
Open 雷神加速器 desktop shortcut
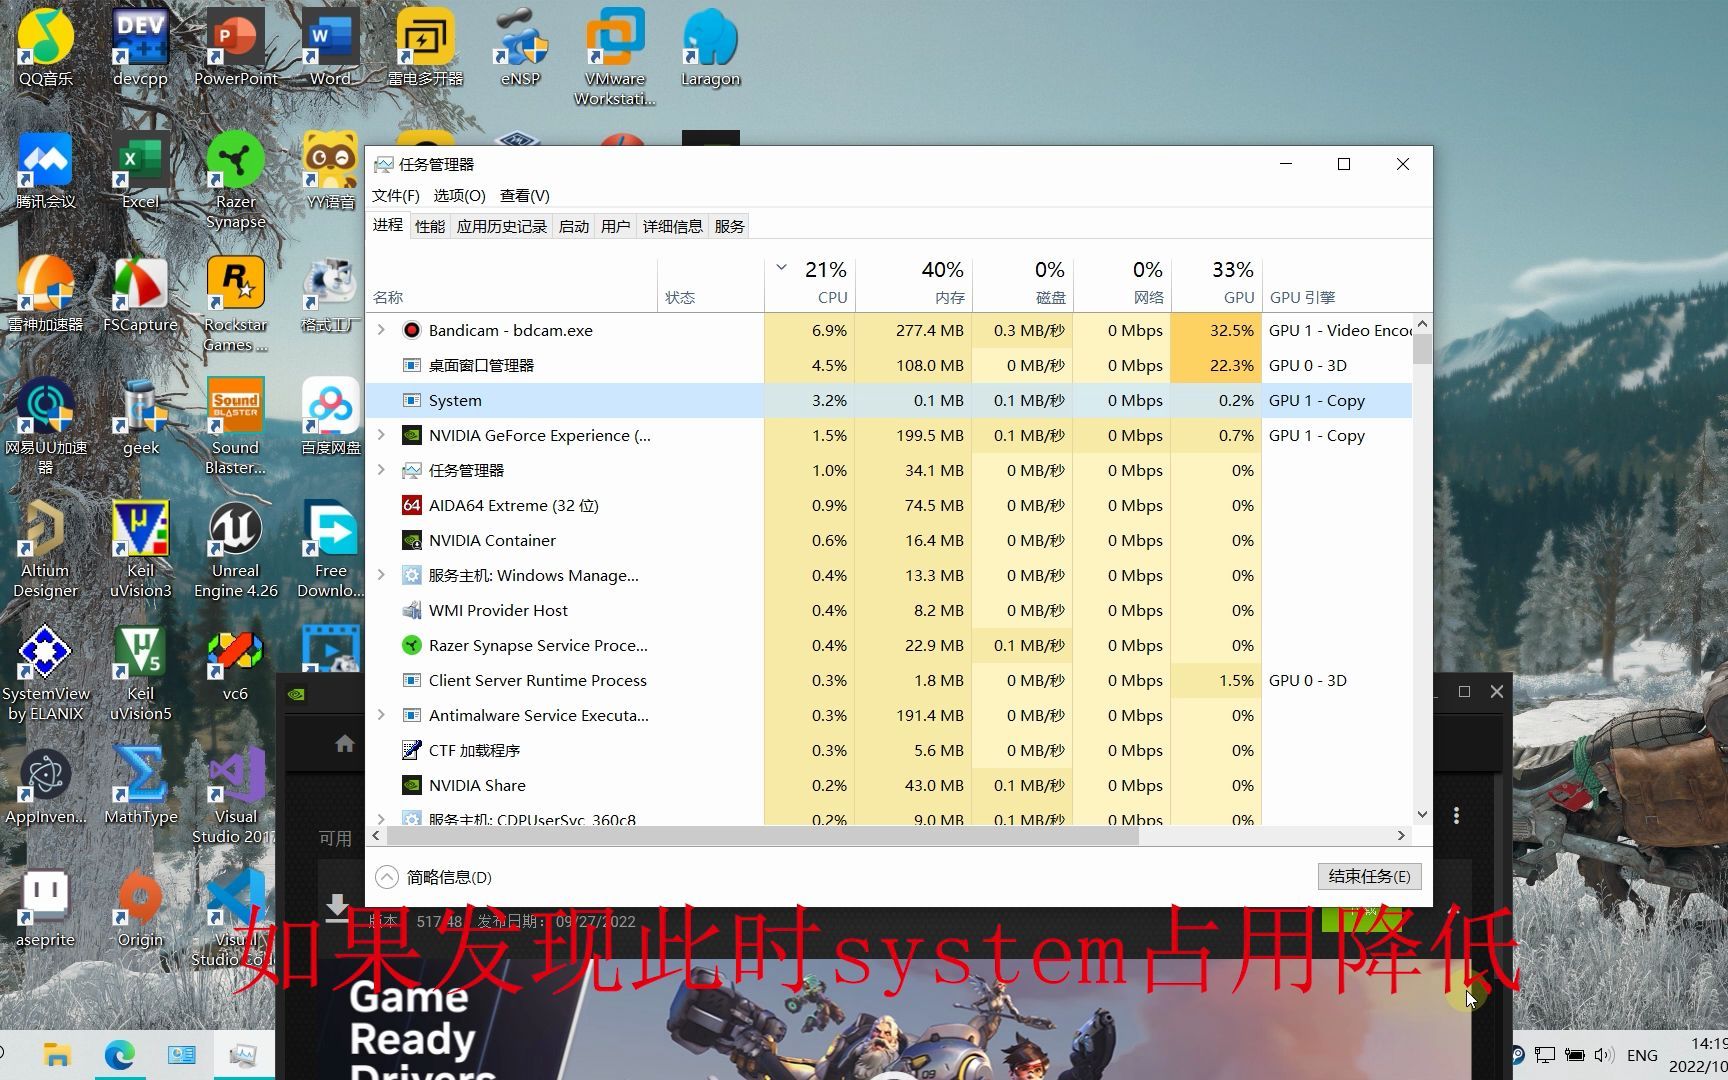45,293
